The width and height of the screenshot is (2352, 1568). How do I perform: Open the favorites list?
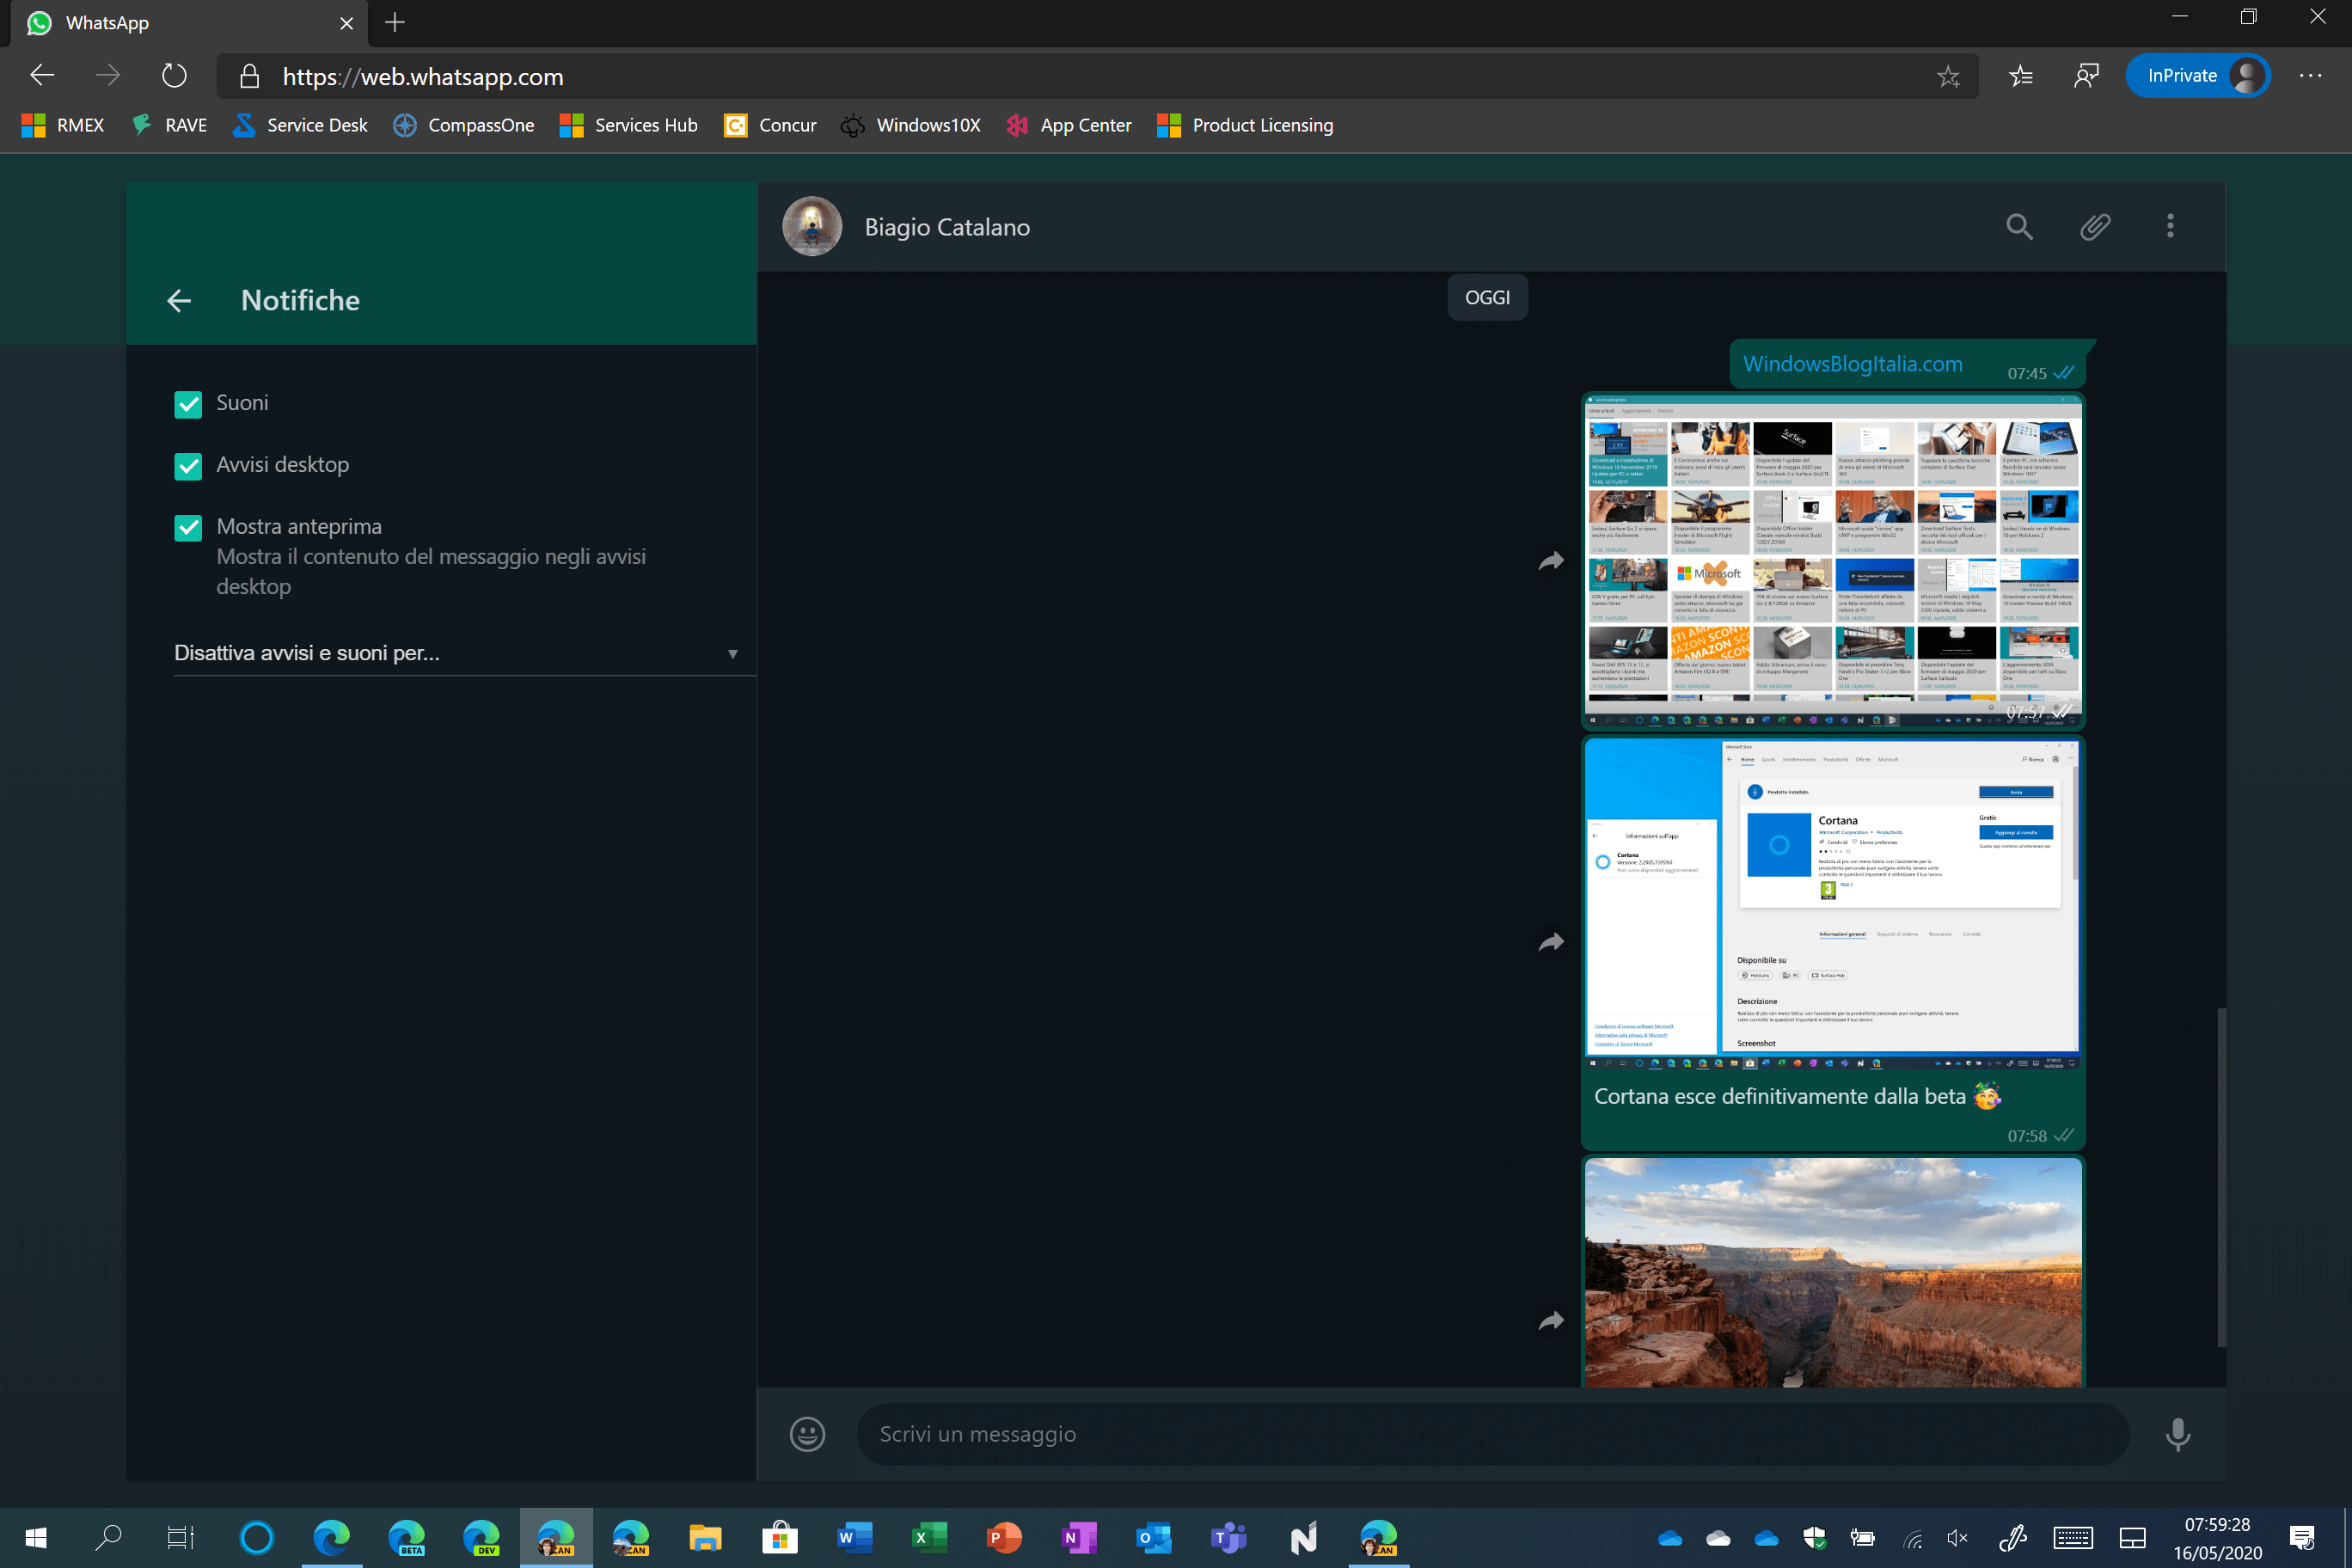(2020, 76)
